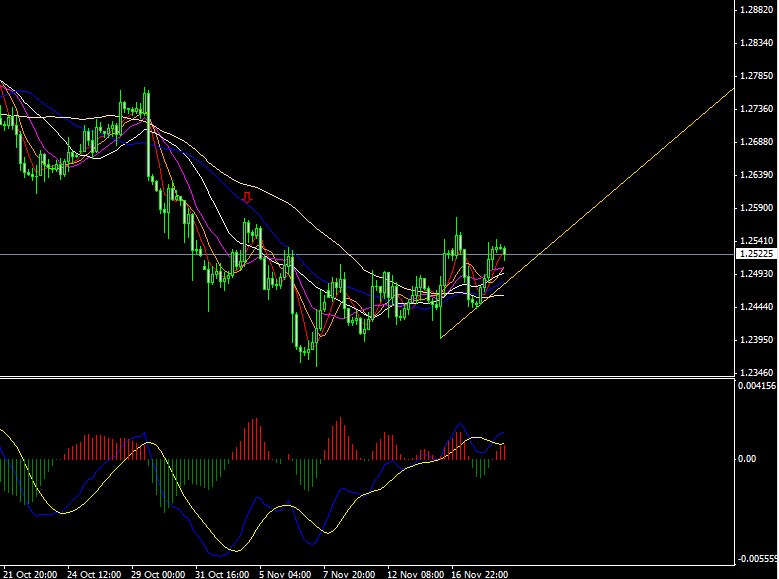779x579 pixels.
Task: Click price level 1.24930 on the axis
Action: click(757, 273)
